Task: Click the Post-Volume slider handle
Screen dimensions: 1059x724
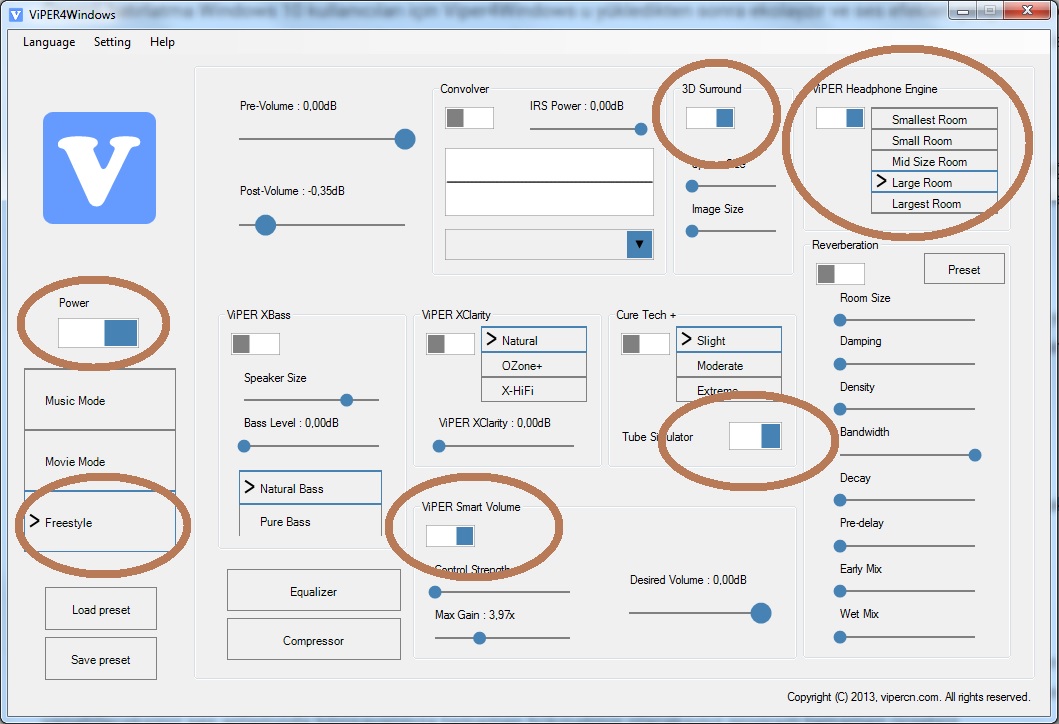Action: pos(265,225)
